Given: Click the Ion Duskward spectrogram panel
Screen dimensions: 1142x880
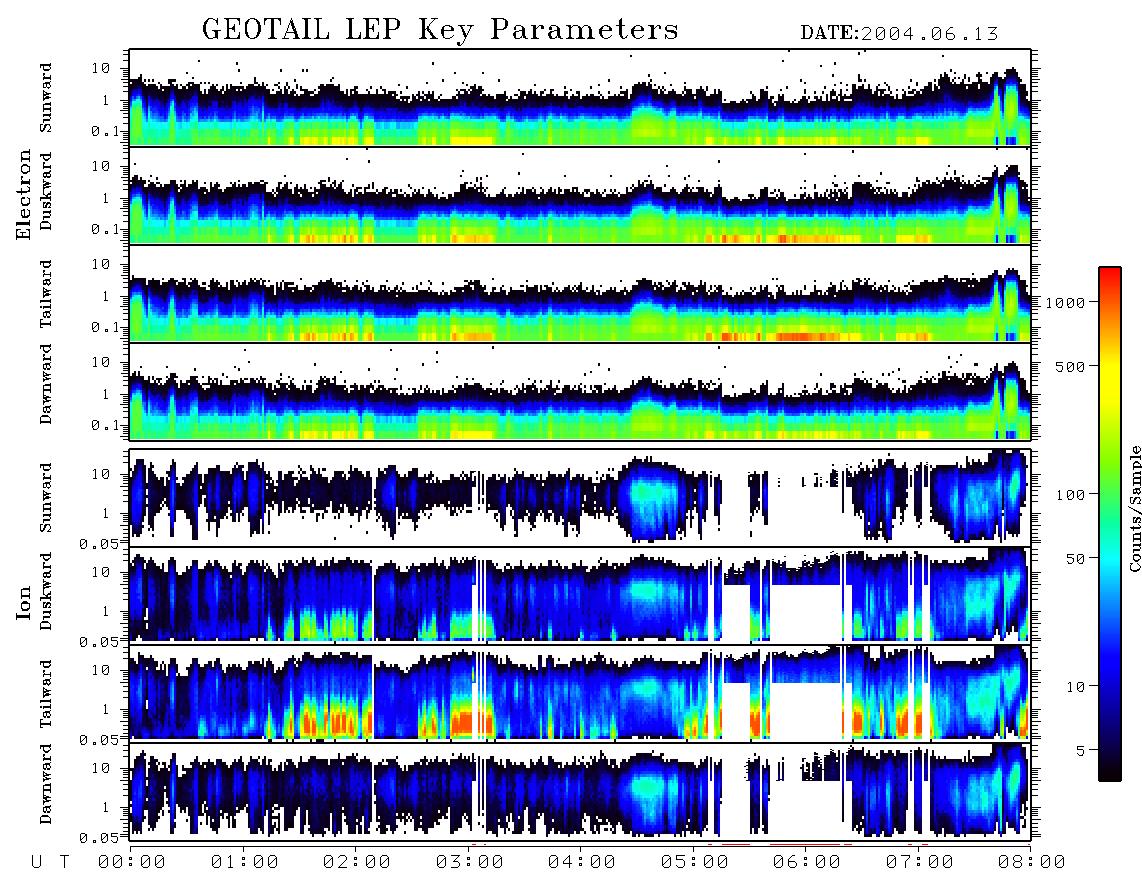Looking at the screenshot, I should coord(580,595).
